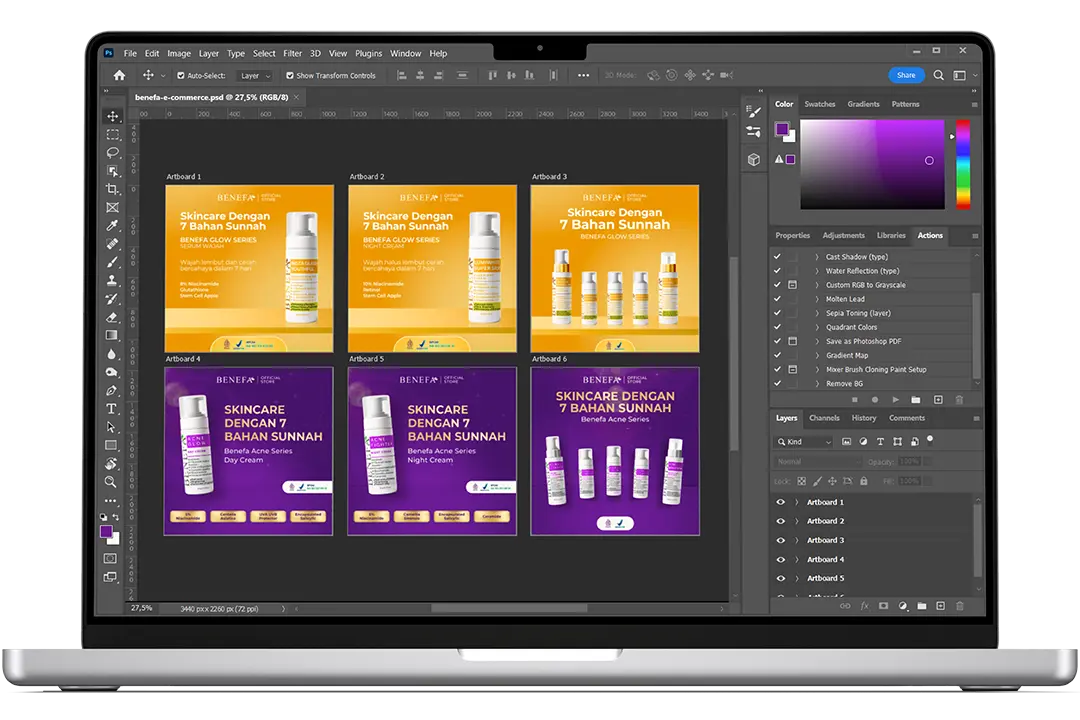This screenshot has width=1080, height=720.
Task: Enable the Show Transform Controls checkbox
Action: tap(290, 76)
